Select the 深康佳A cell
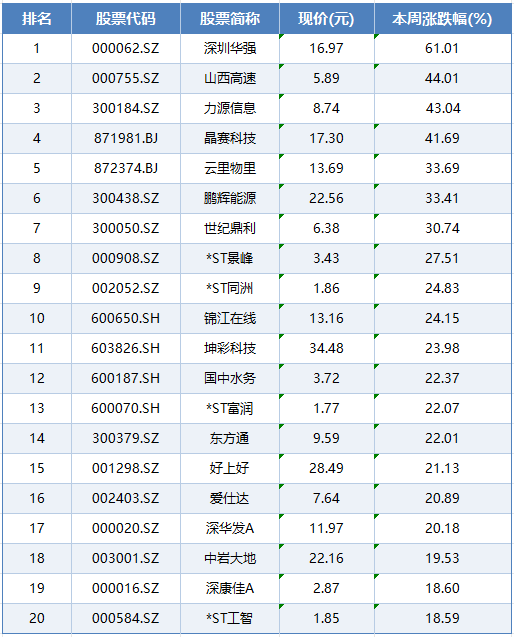This screenshot has width=514, height=637. 230,589
